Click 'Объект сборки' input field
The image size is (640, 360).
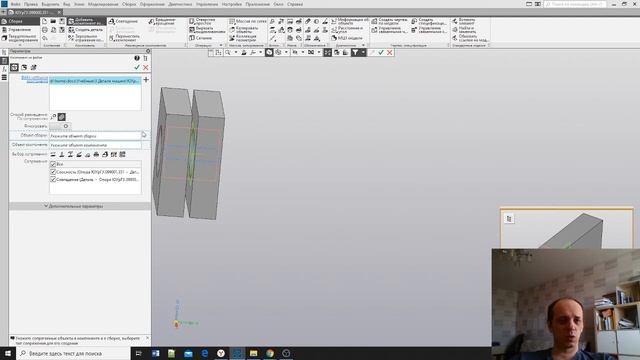tap(95, 136)
